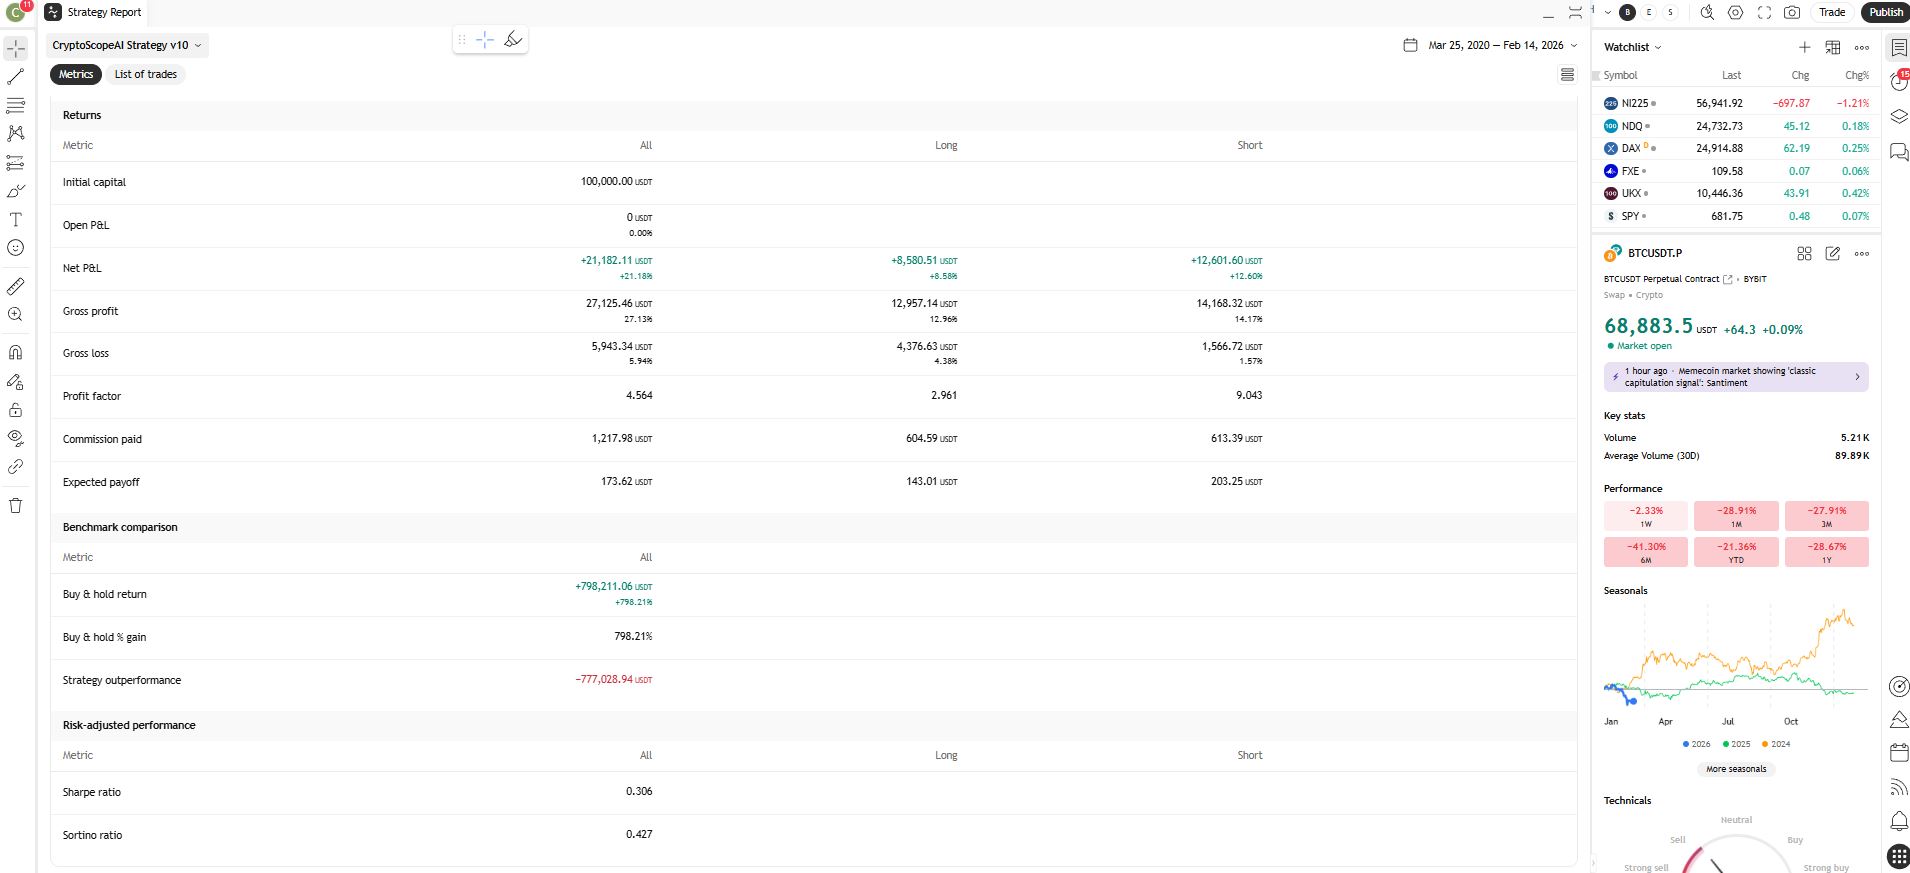The image size is (1910, 873).
Task: Select the trend line drawing tool
Action: click(16, 77)
